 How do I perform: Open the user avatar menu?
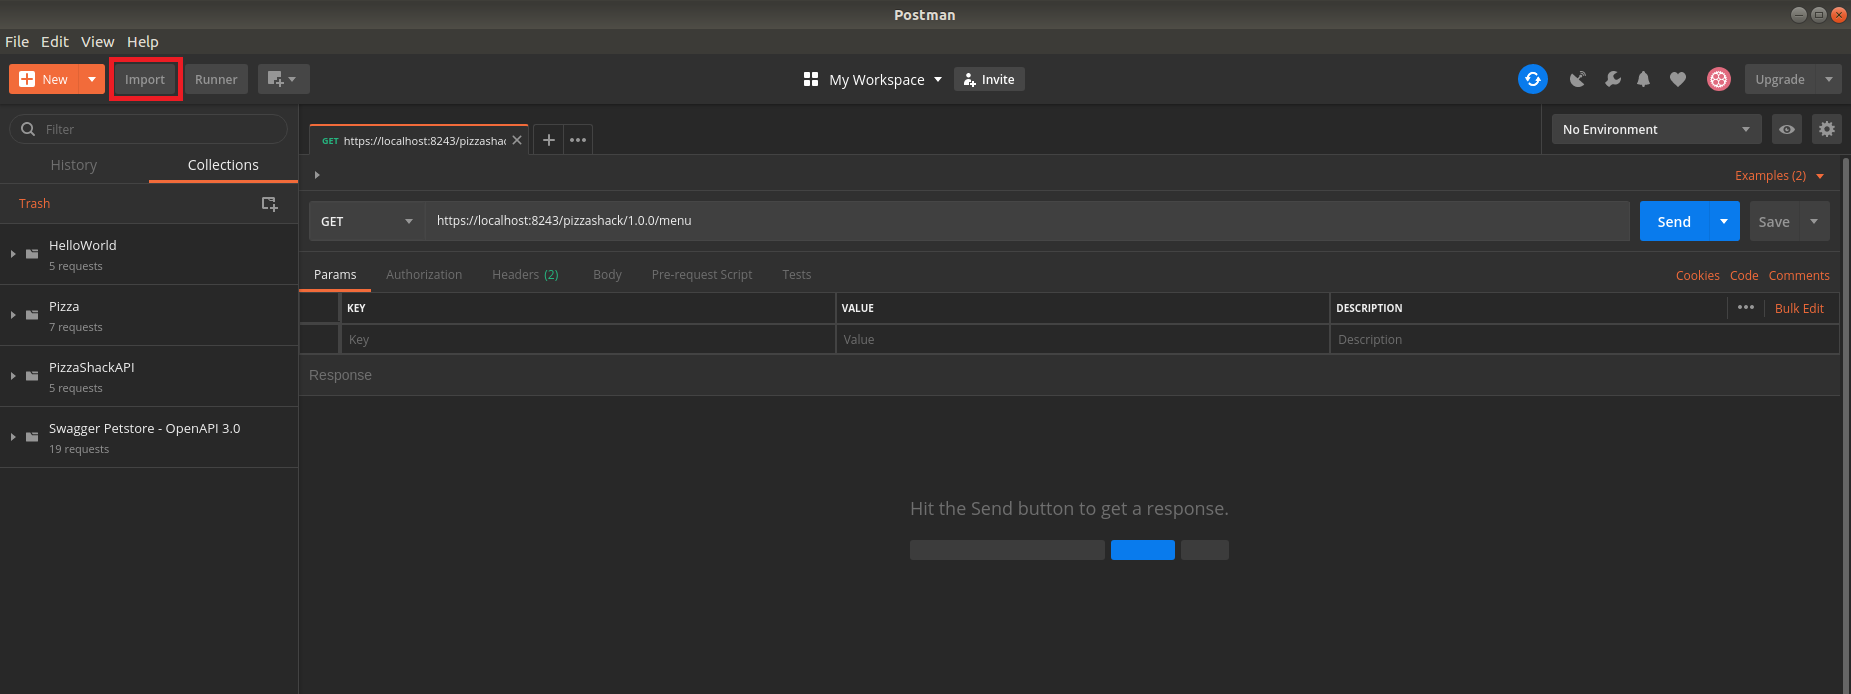click(x=1718, y=79)
